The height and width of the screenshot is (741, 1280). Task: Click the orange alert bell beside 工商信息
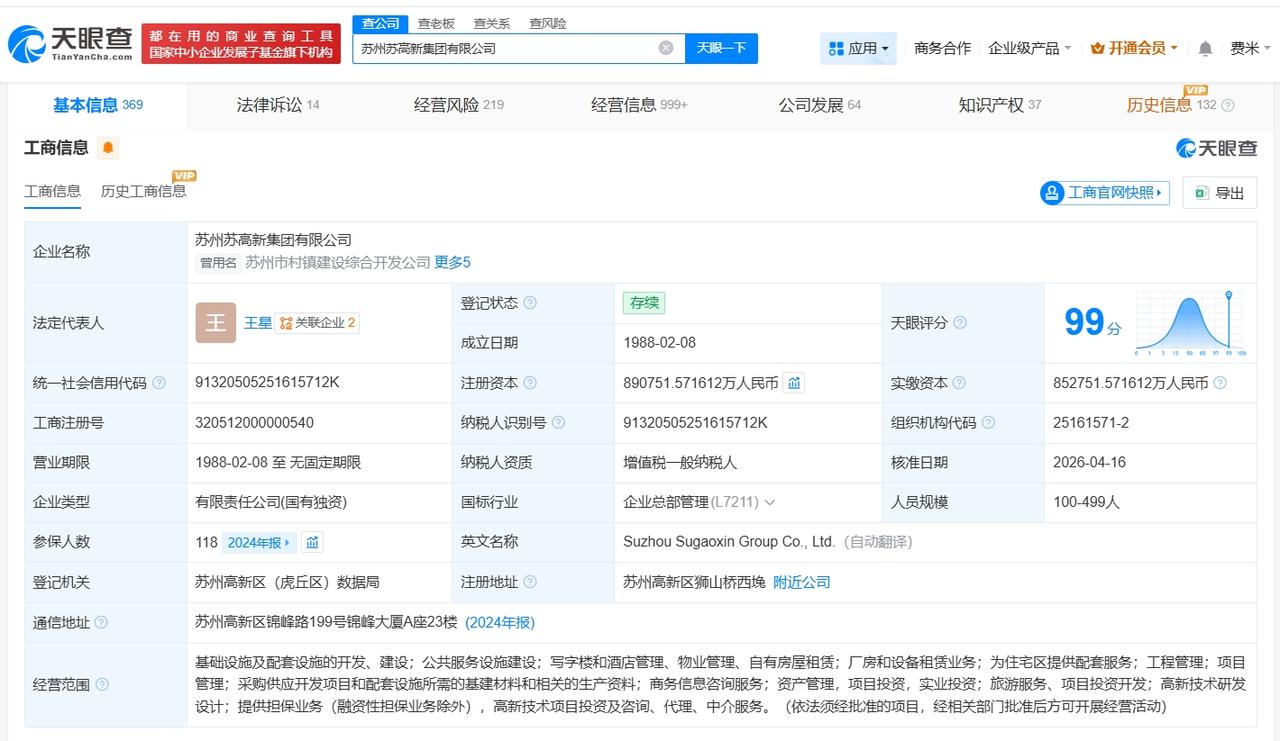pyautogui.click(x=108, y=148)
